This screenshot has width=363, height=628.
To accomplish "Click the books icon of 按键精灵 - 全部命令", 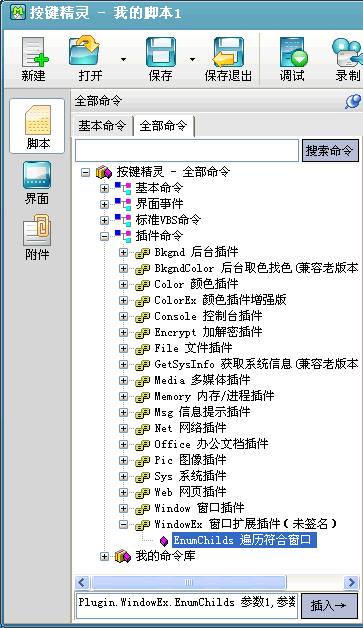I will [x=104, y=172].
